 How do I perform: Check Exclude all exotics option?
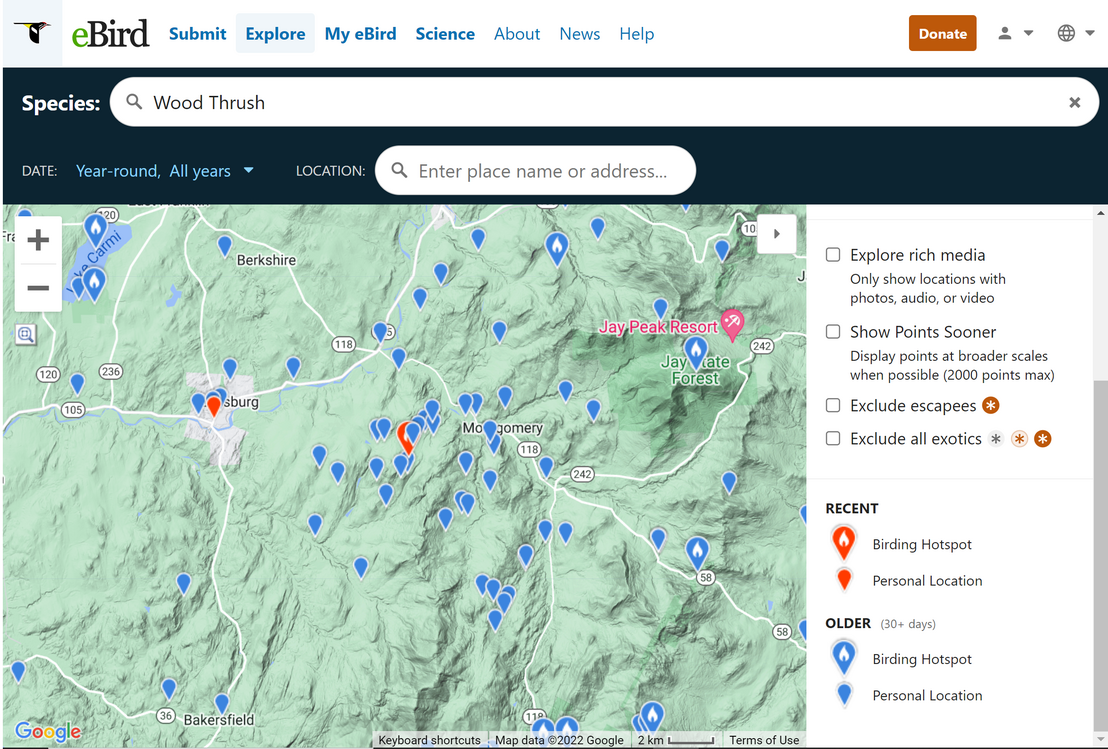(833, 439)
